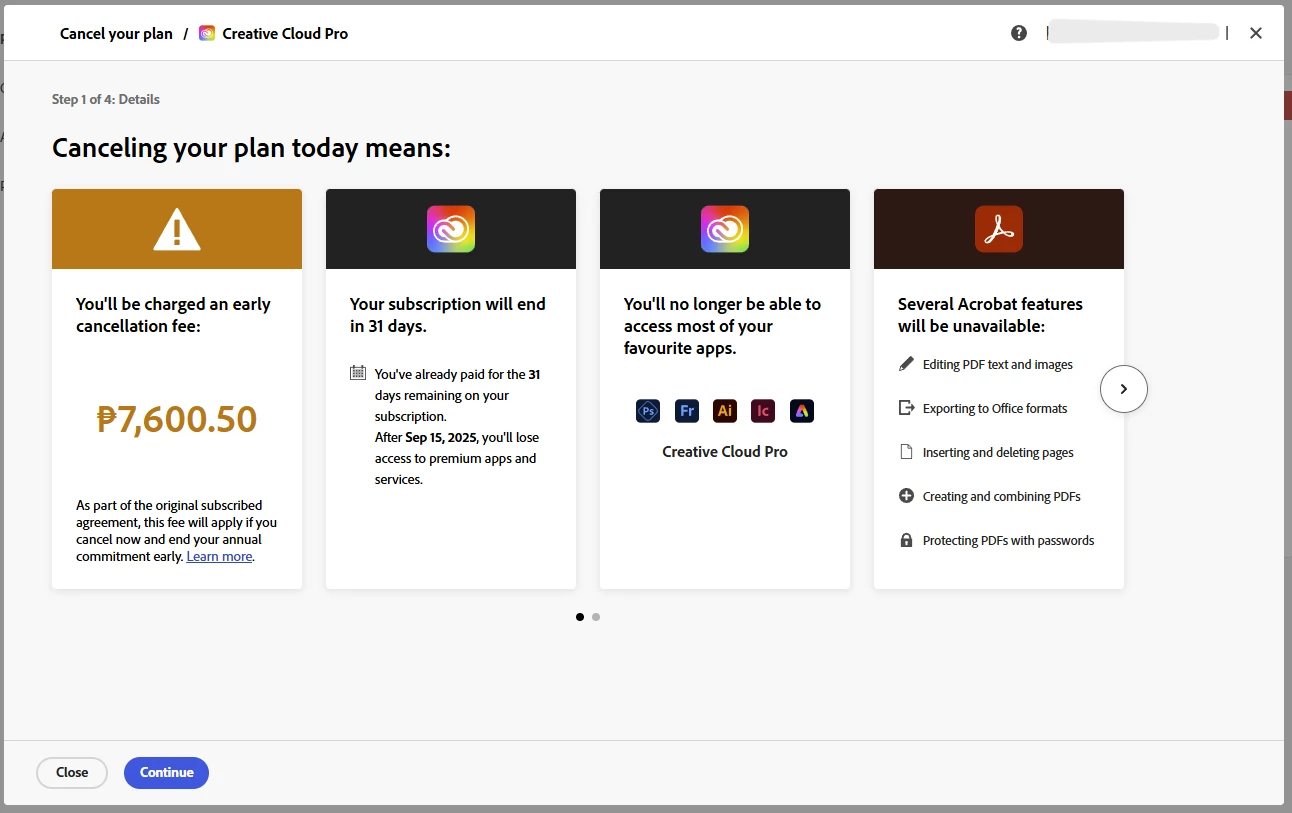Click the page icon for inserting pages
The width and height of the screenshot is (1292, 813).
[906, 452]
